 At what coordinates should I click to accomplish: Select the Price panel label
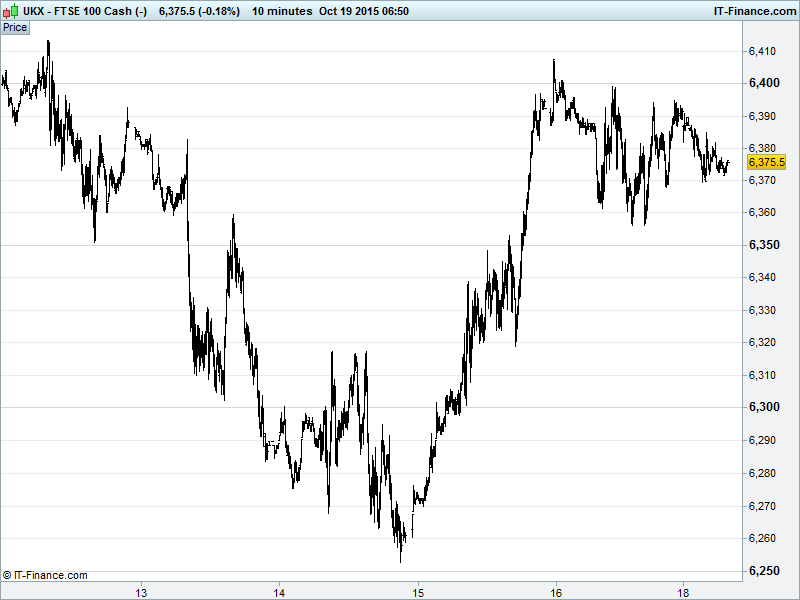pyautogui.click(x=15, y=27)
